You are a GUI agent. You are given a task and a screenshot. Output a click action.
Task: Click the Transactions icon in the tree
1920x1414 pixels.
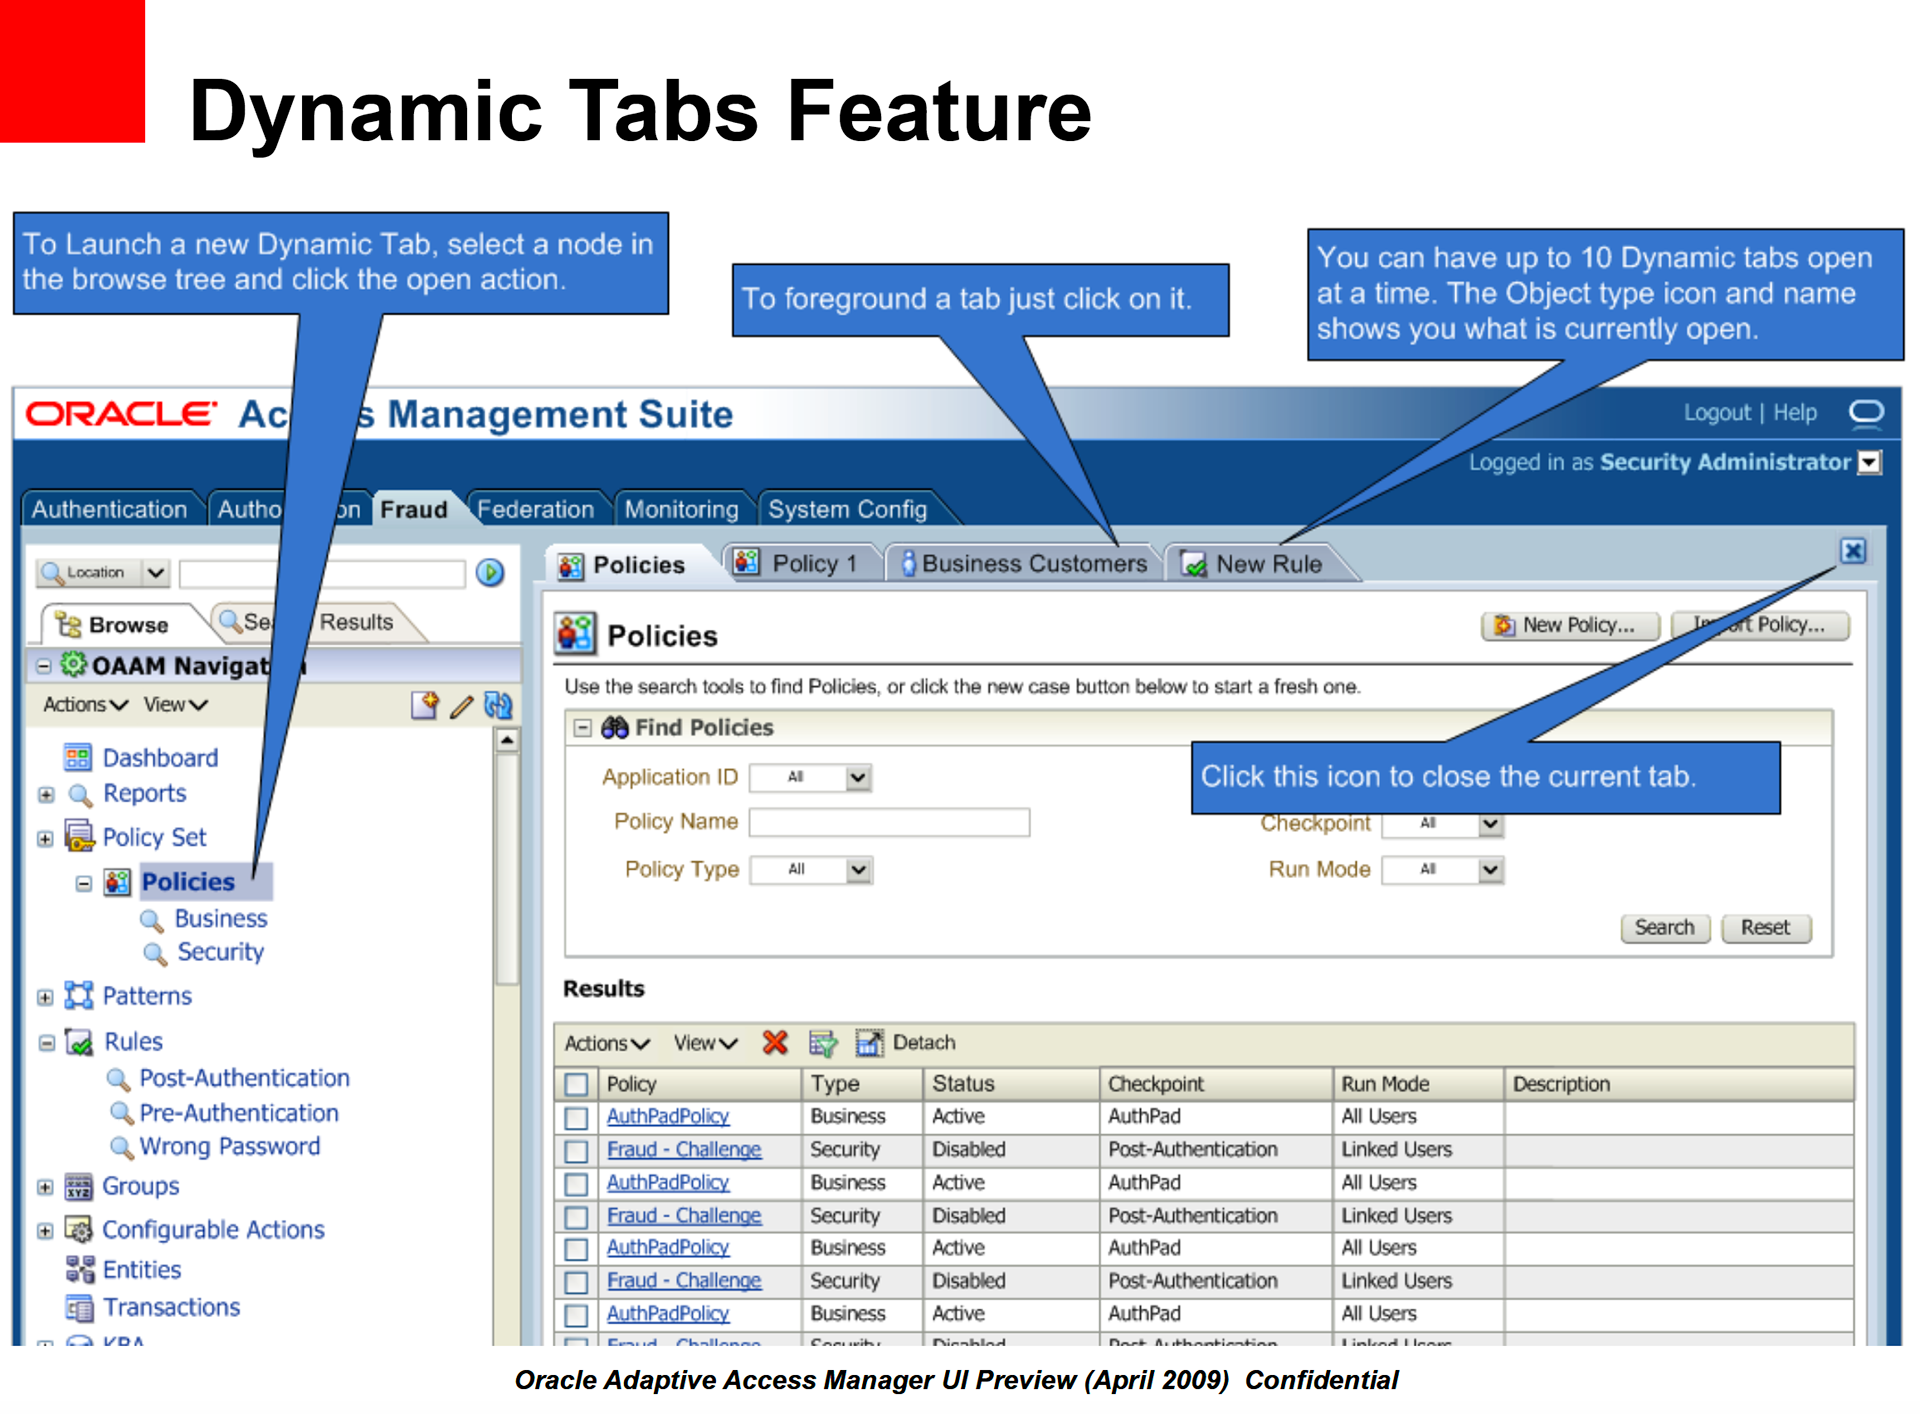click(x=78, y=1307)
